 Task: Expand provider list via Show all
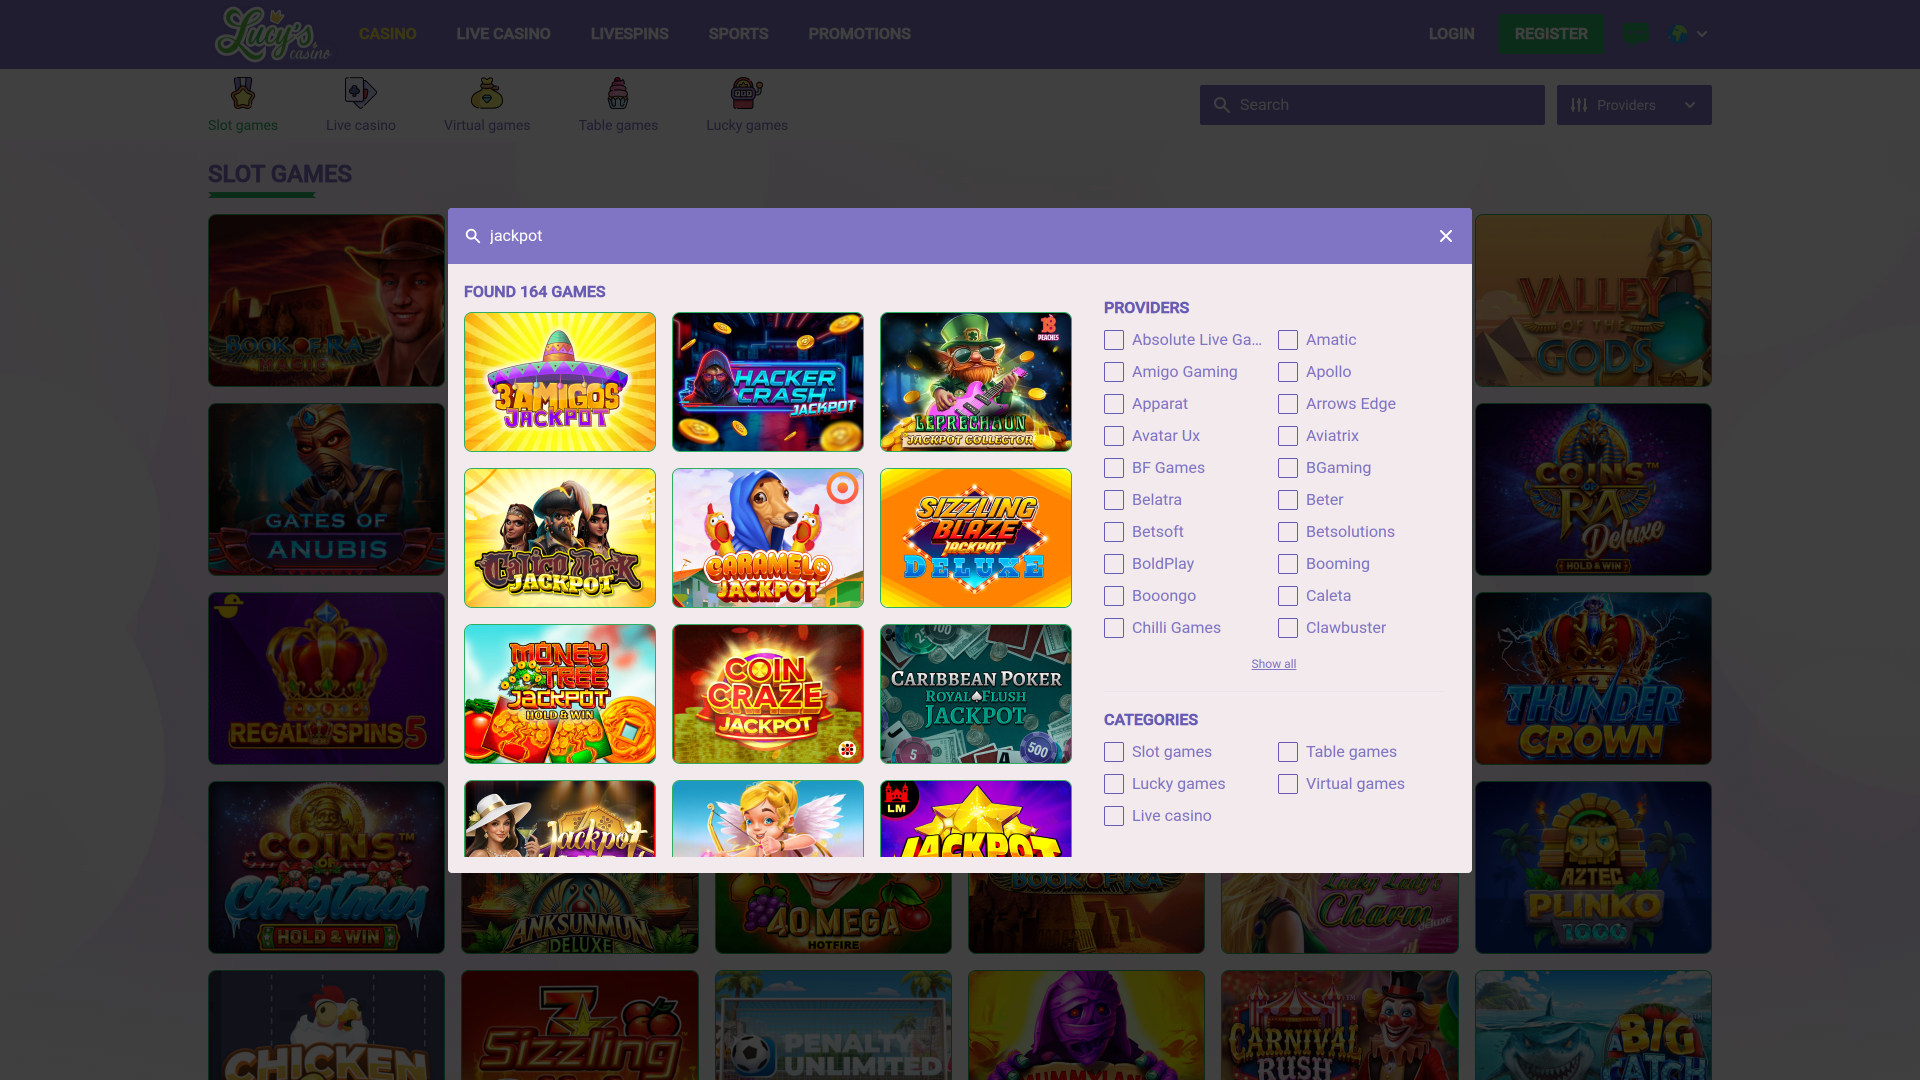pyautogui.click(x=1273, y=663)
